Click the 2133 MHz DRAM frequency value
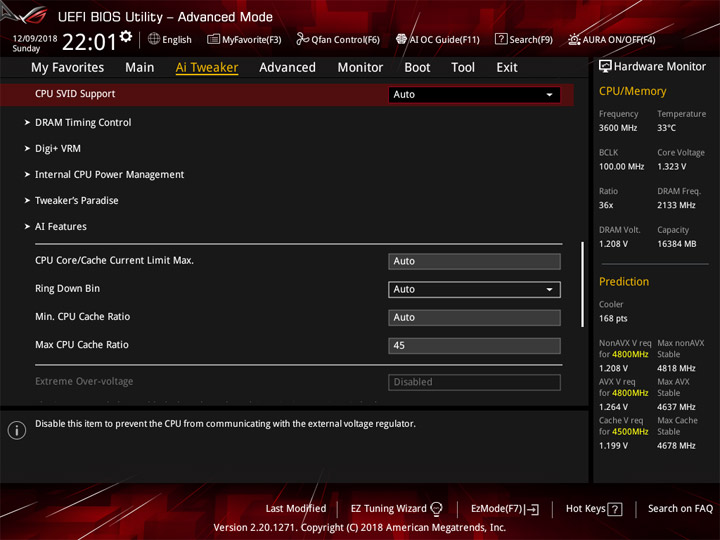Viewport: 720px width, 540px height. point(676,205)
